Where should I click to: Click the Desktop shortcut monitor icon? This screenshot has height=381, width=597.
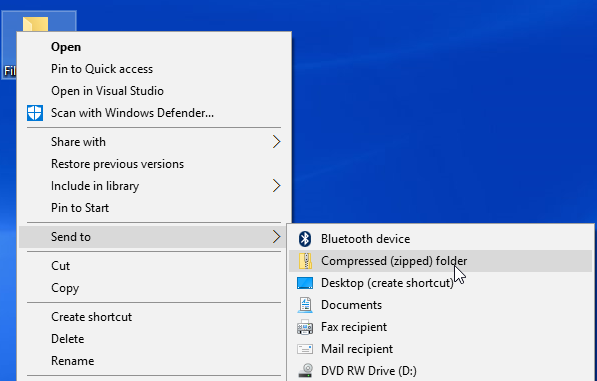[x=305, y=283]
